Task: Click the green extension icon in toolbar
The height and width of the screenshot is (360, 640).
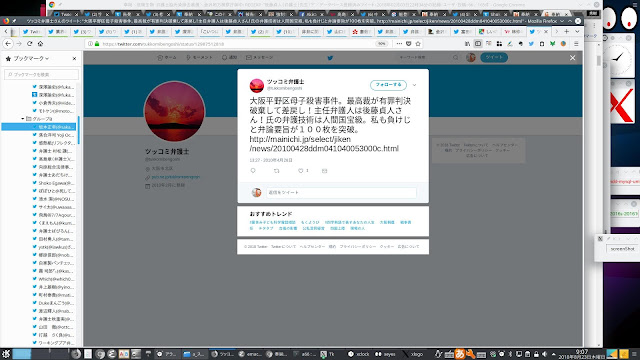Action: (x=552, y=44)
